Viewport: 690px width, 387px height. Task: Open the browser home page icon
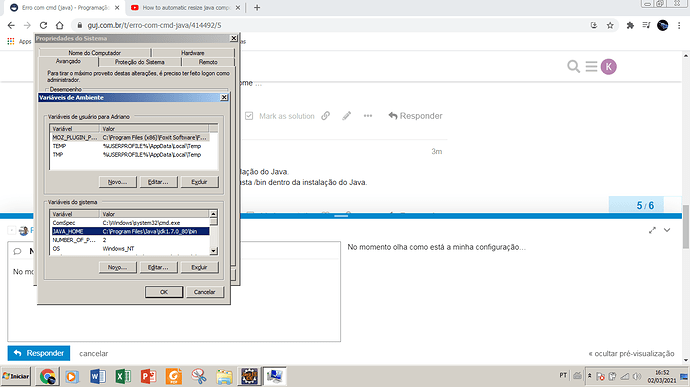coord(59,26)
